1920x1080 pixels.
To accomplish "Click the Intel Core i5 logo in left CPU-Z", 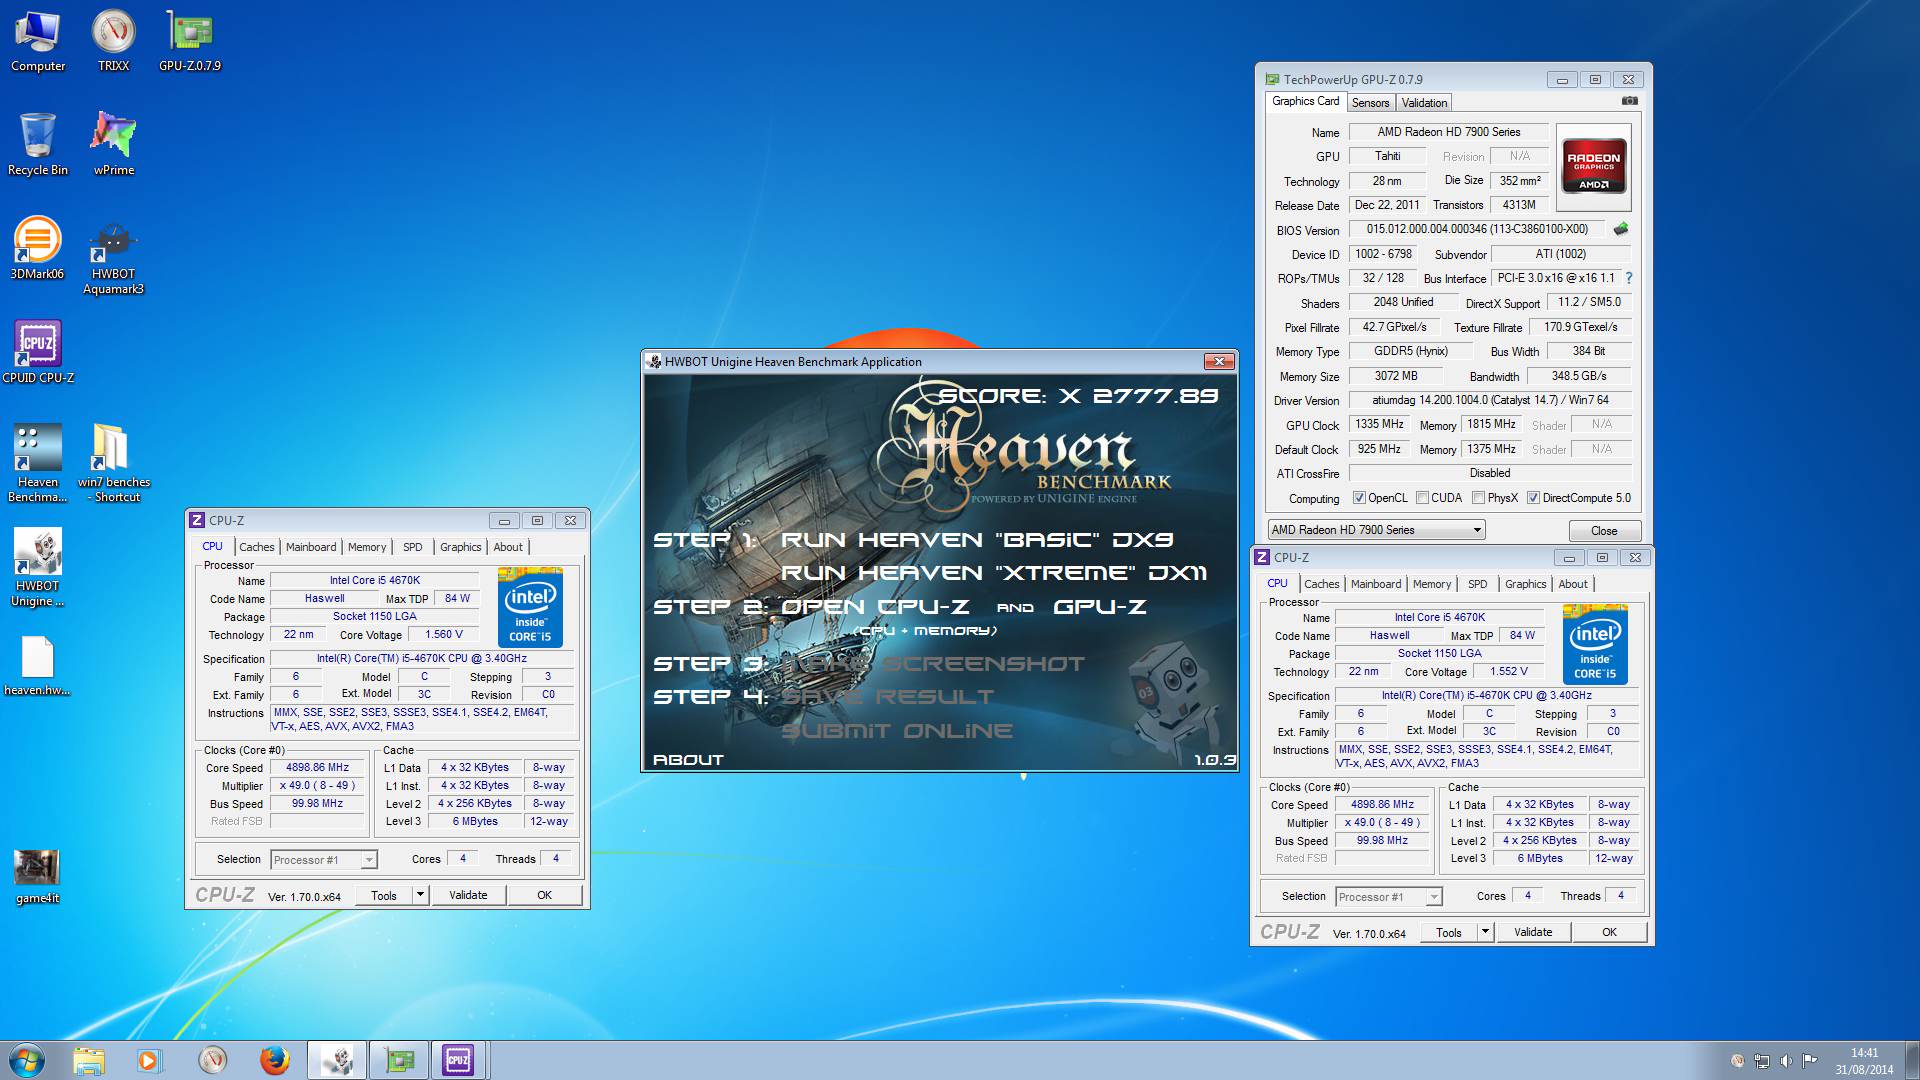I will pos(530,609).
